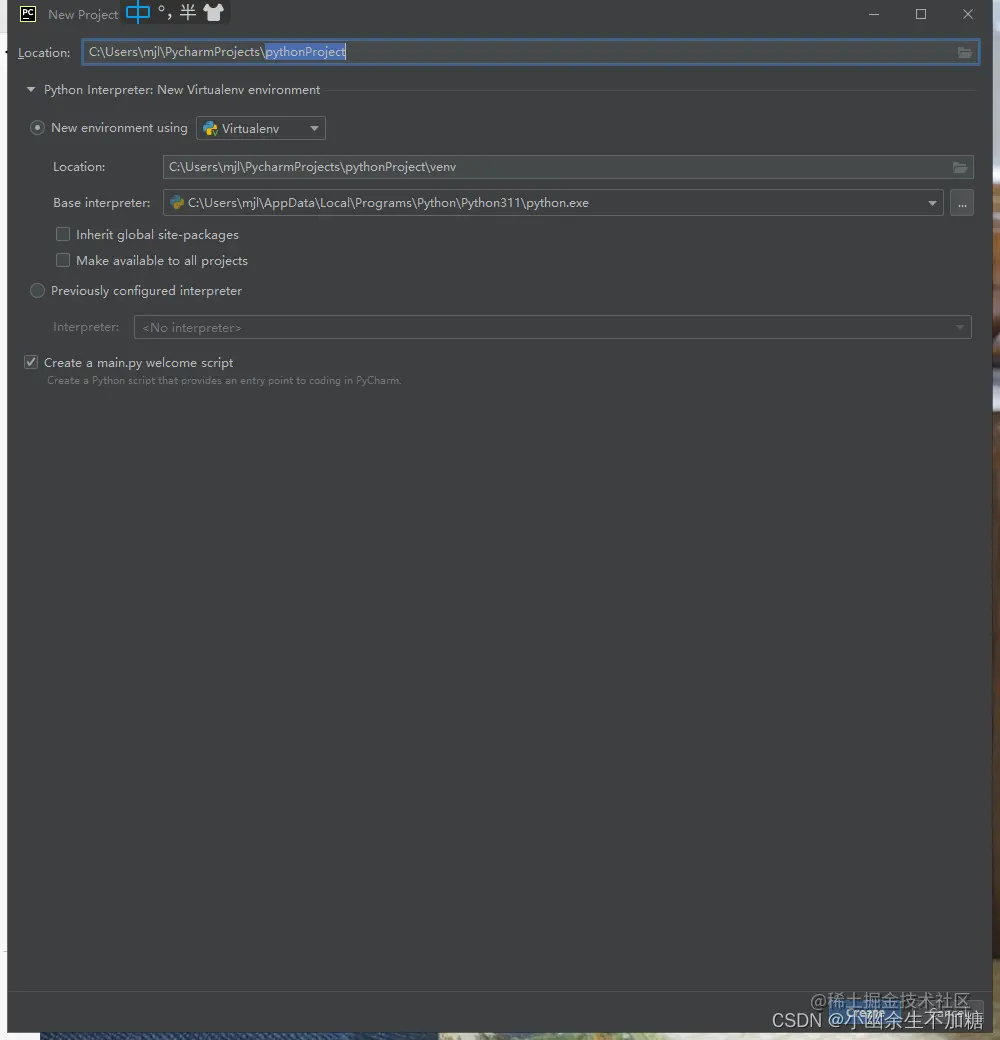Select Previously configured interpreter radio button
The image size is (1000, 1040).
point(37,291)
